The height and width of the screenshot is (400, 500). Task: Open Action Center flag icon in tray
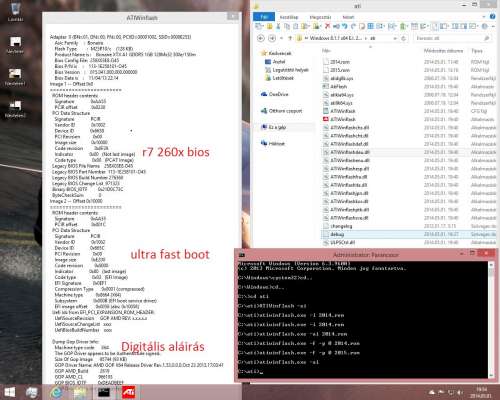[441, 392]
